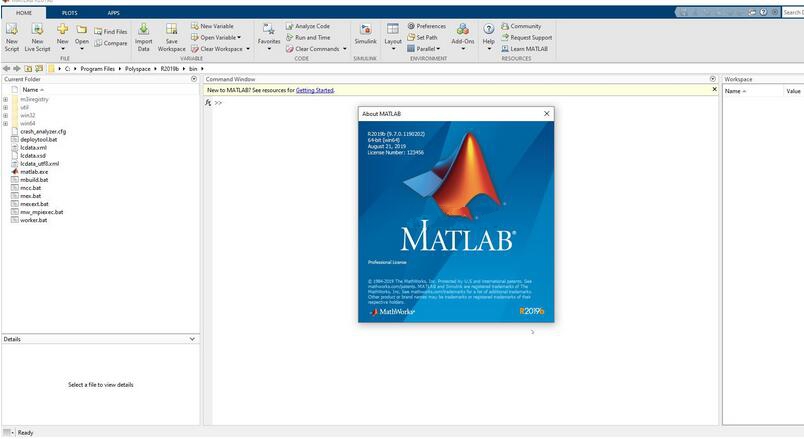The height and width of the screenshot is (439, 804).
Task: Click the Open folder icon
Action: (82, 29)
